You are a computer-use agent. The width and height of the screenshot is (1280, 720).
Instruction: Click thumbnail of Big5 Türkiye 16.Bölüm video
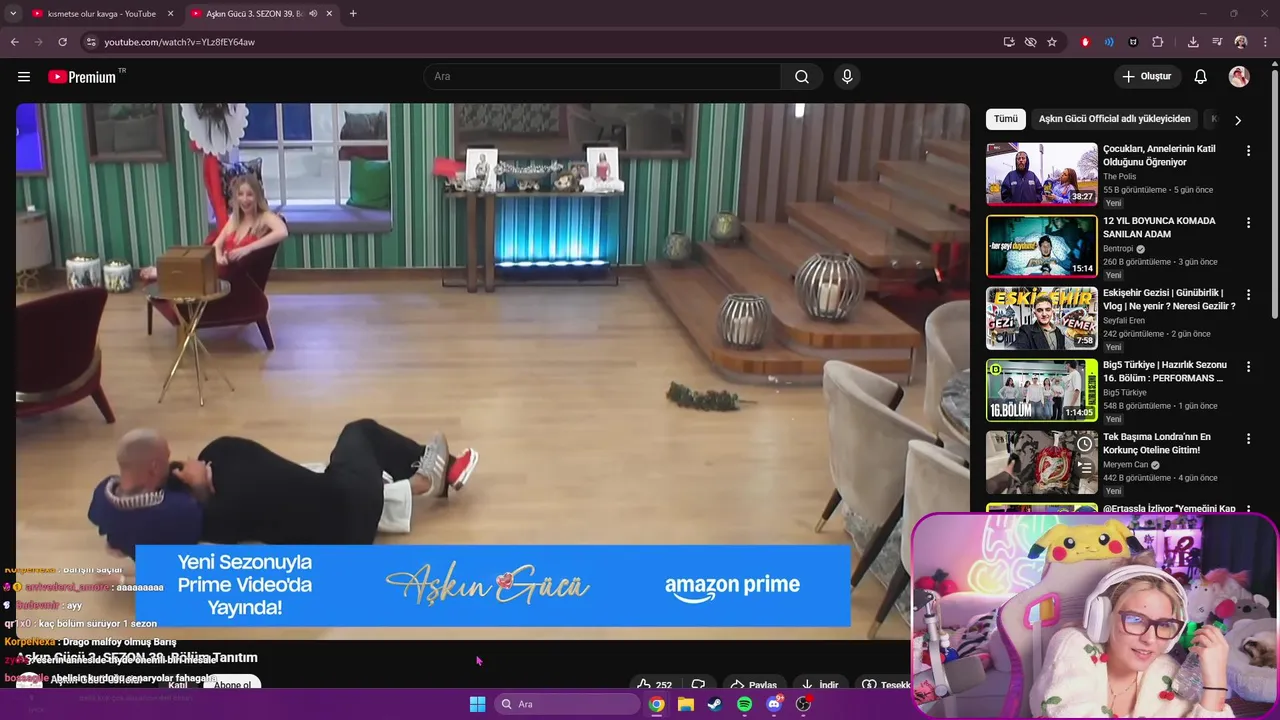point(1042,390)
